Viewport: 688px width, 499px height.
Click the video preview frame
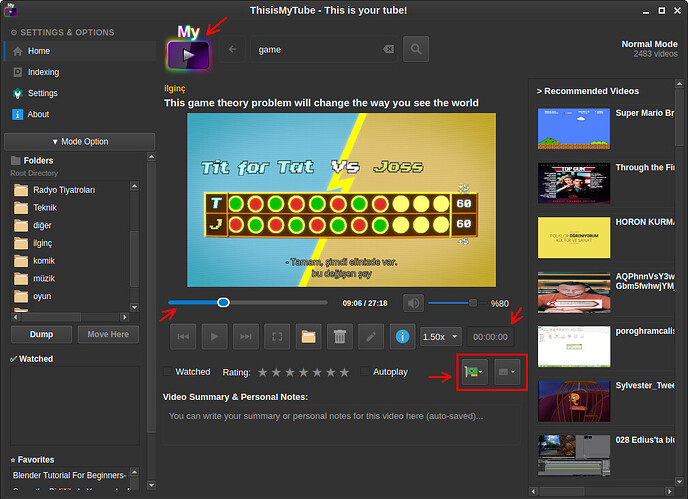pyautogui.click(x=341, y=200)
